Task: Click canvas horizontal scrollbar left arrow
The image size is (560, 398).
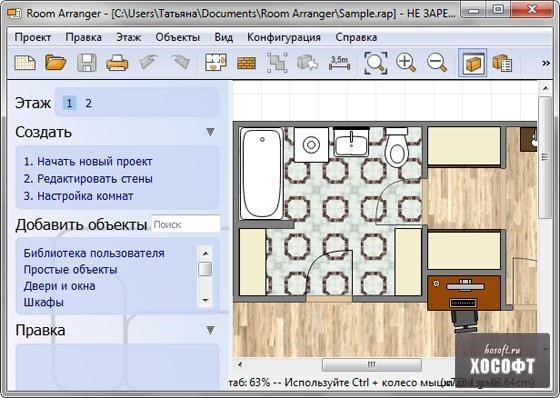Action: [240, 365]
